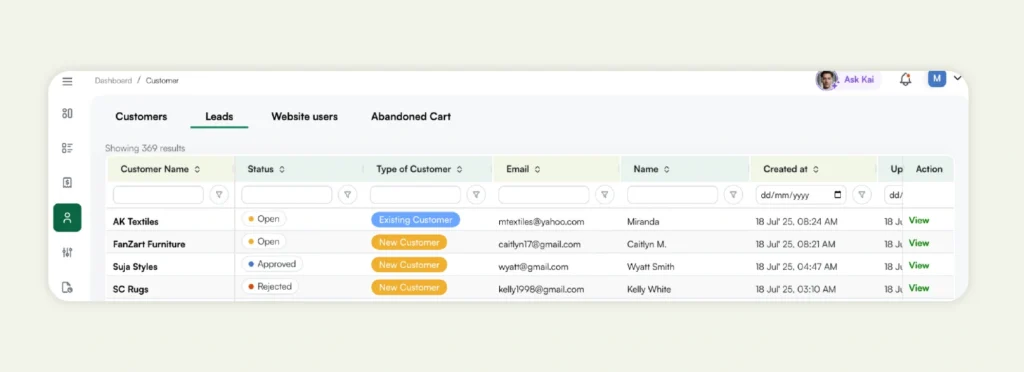This screenshot has height=372, width=1024.
Task: Click the Name column filter funnel icon
Action: coord(733,194)
